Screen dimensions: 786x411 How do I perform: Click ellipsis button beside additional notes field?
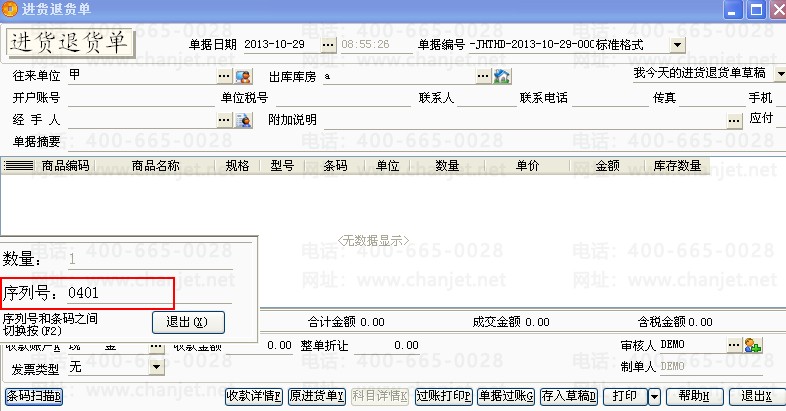coord(733,120)
